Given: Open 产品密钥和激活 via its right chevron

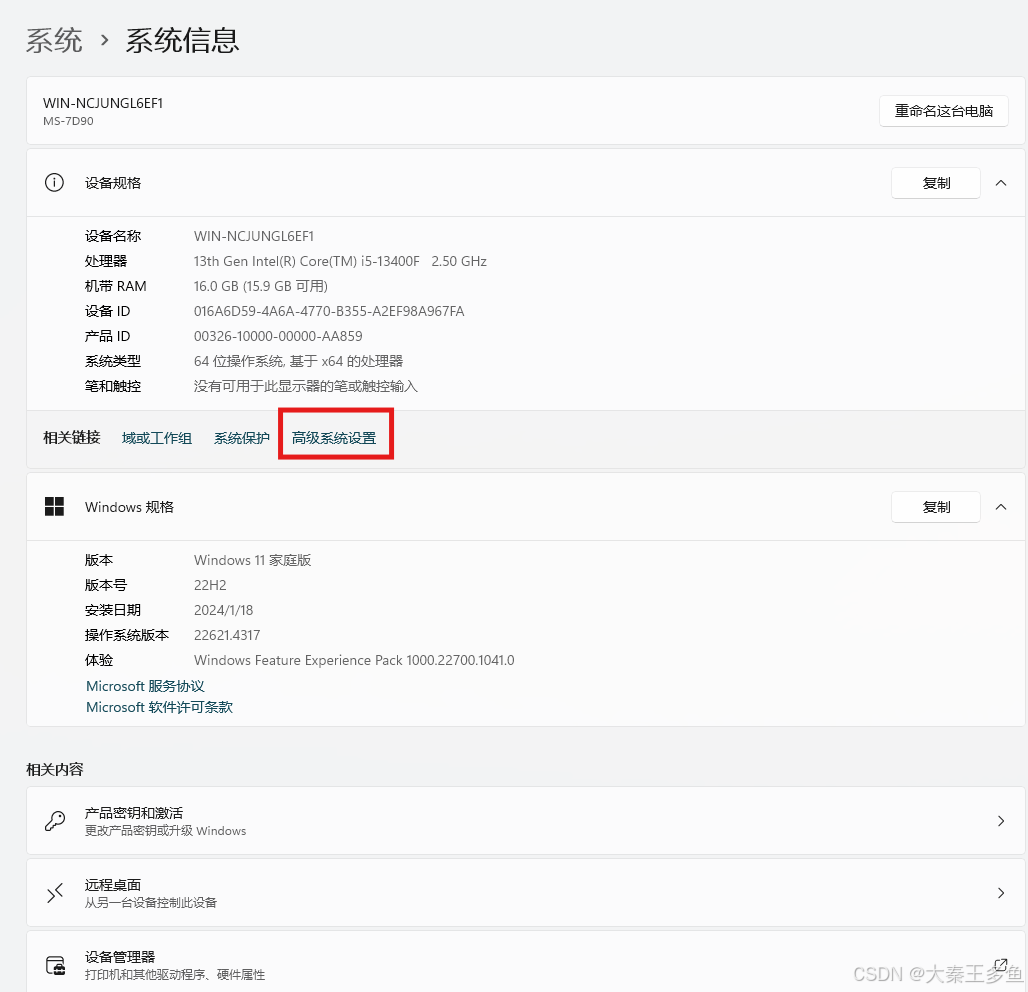Looking at the screenshot, I should pyautogui.click(x=1001, y=821).
